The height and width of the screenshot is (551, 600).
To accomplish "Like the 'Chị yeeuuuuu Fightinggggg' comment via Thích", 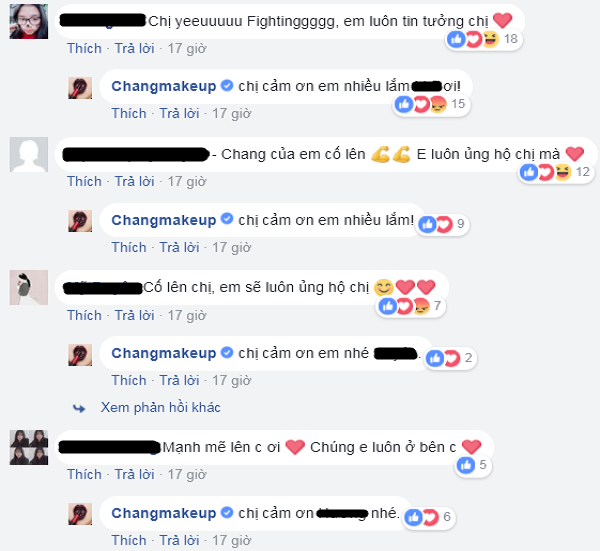I will 85,49.
